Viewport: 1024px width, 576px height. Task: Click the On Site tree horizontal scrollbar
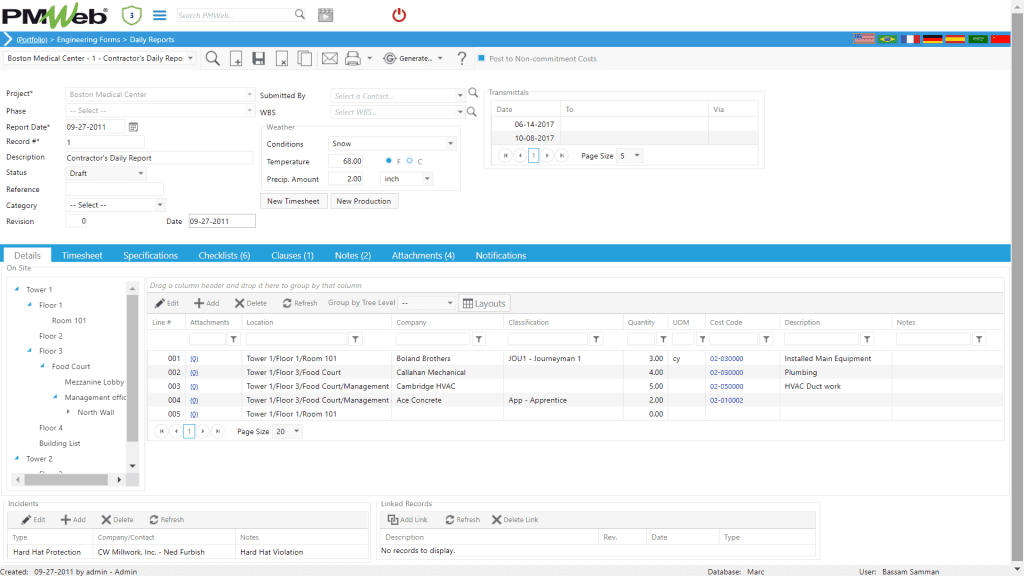66,480
